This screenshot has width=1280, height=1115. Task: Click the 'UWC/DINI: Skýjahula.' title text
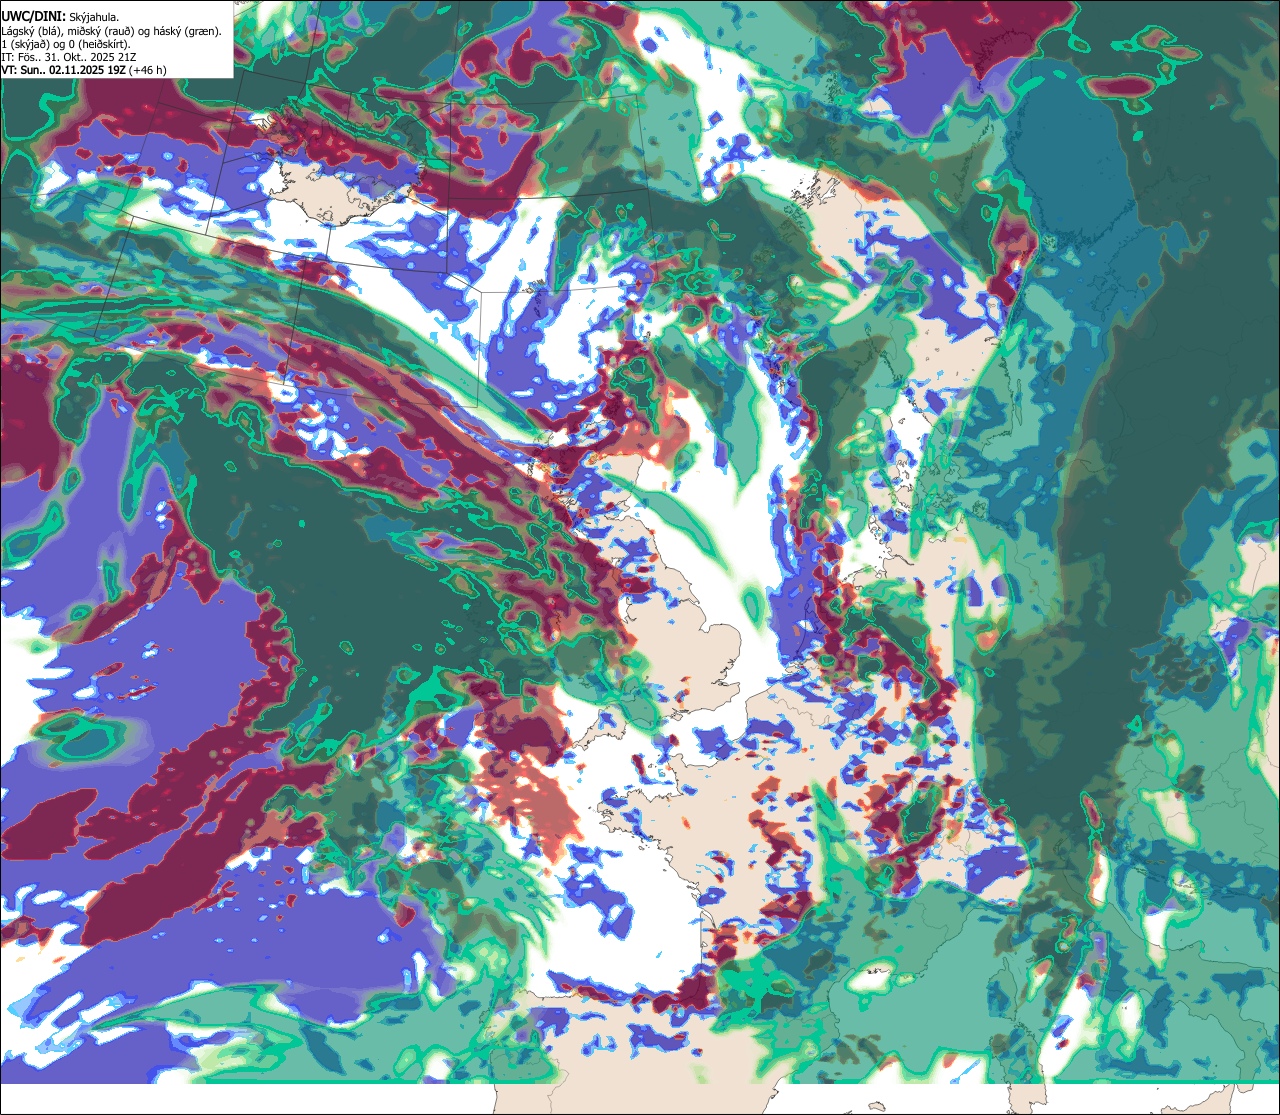click(60, 17)
